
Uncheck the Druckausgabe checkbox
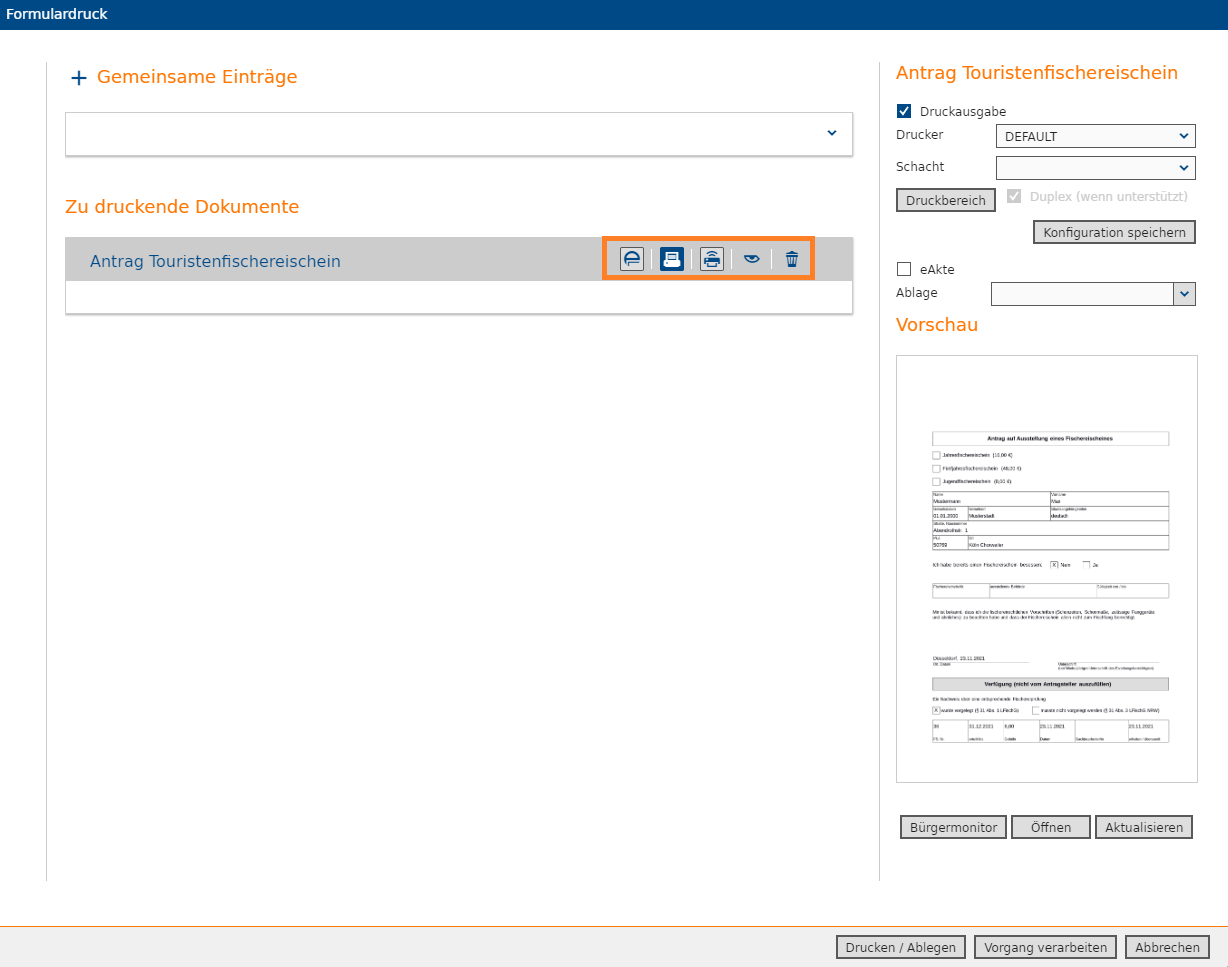[x=904, y=111]
